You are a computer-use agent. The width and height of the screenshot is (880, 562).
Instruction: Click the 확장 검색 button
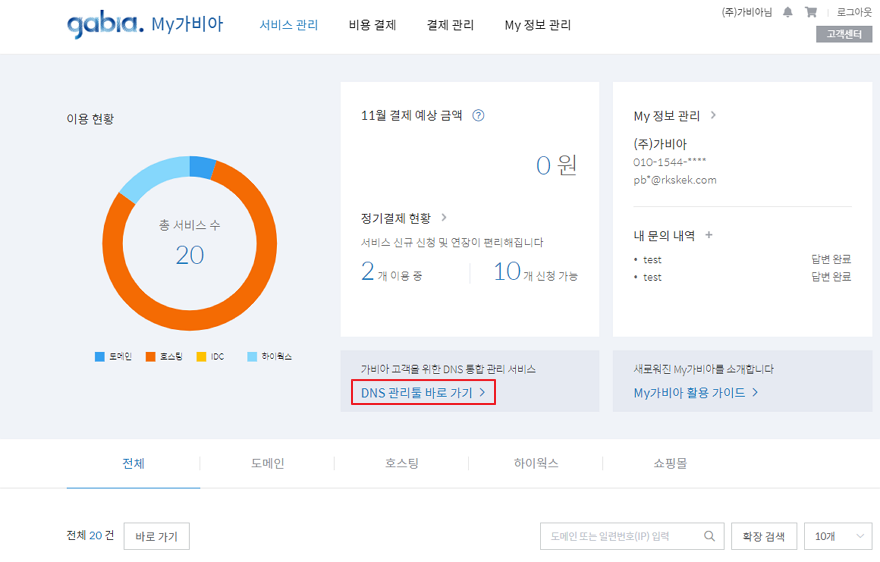pos(764,536)
